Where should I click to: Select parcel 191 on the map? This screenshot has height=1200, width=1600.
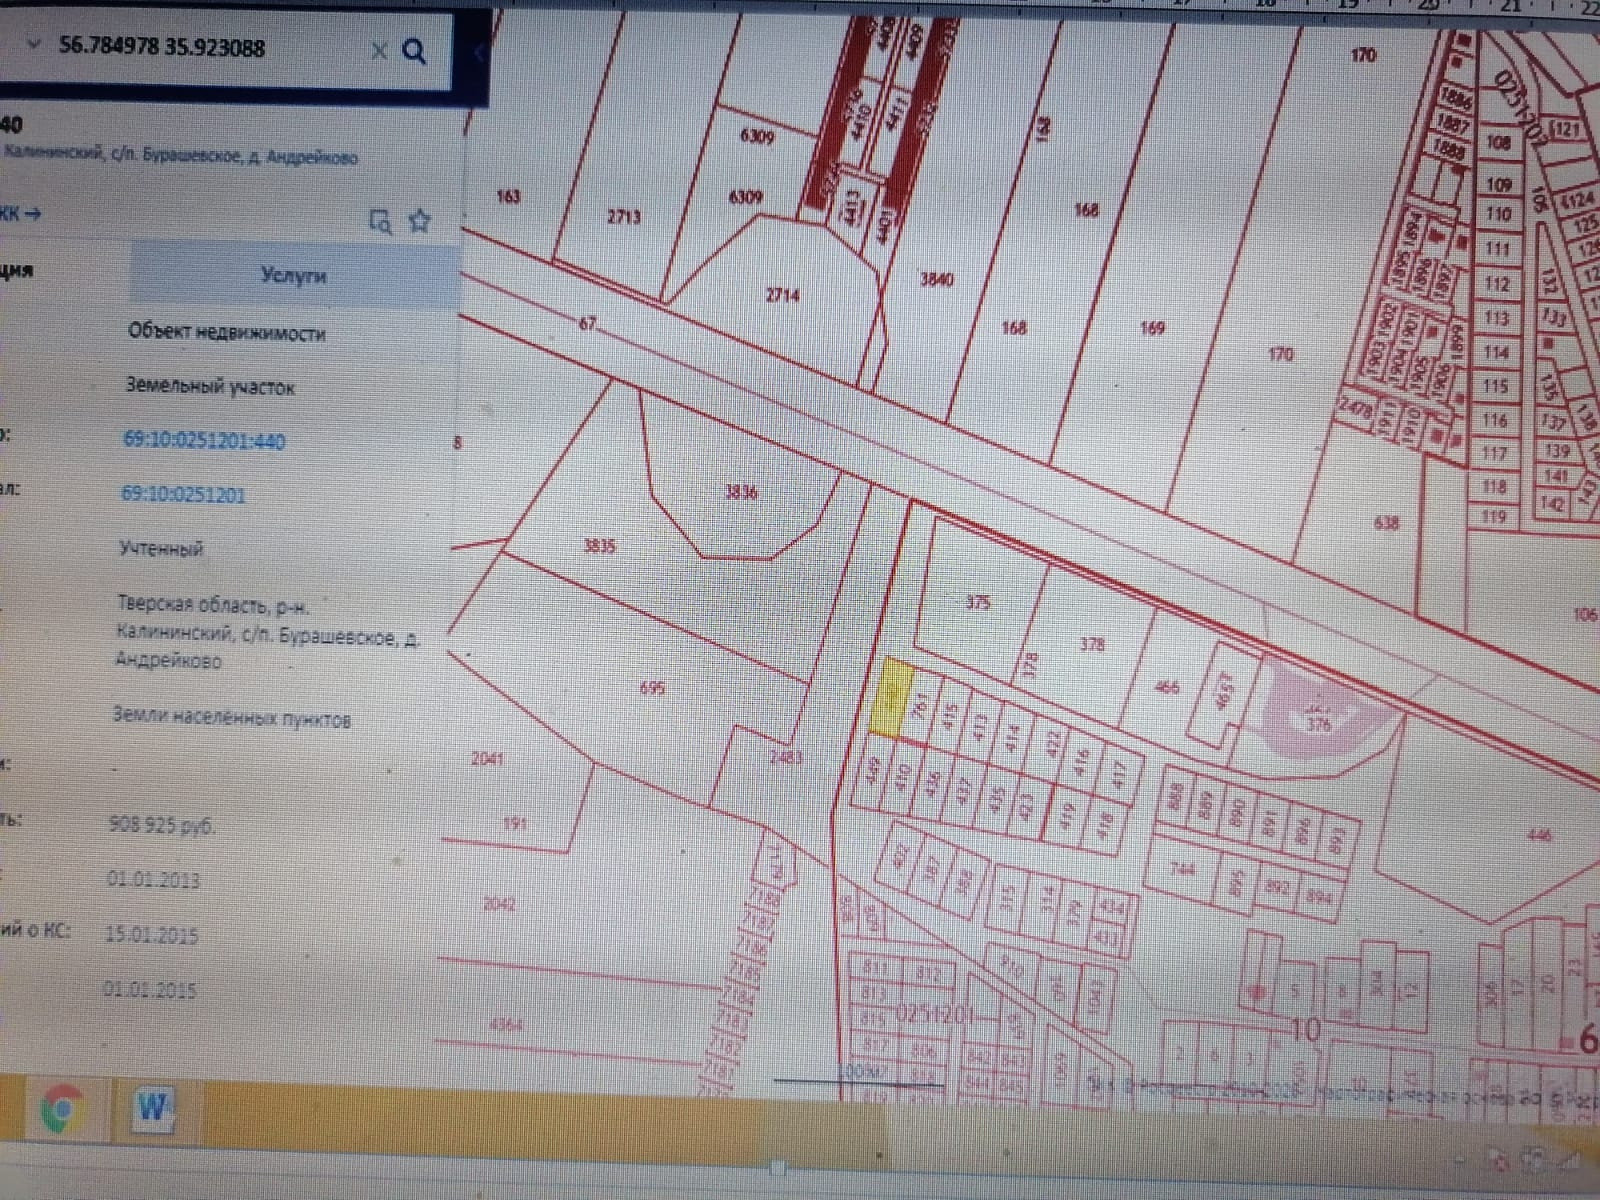click(x=514, y=823)
